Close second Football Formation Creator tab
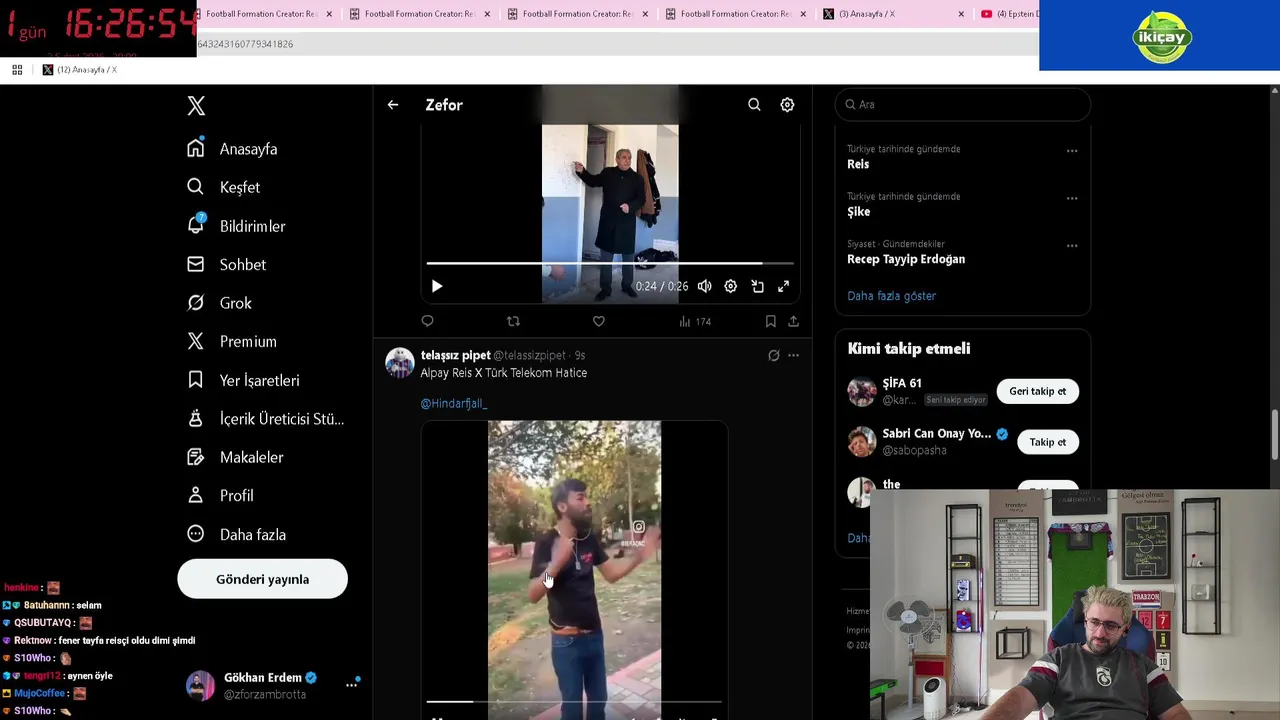The width and height of the screenshot is (1280, 720). point(487,14)
